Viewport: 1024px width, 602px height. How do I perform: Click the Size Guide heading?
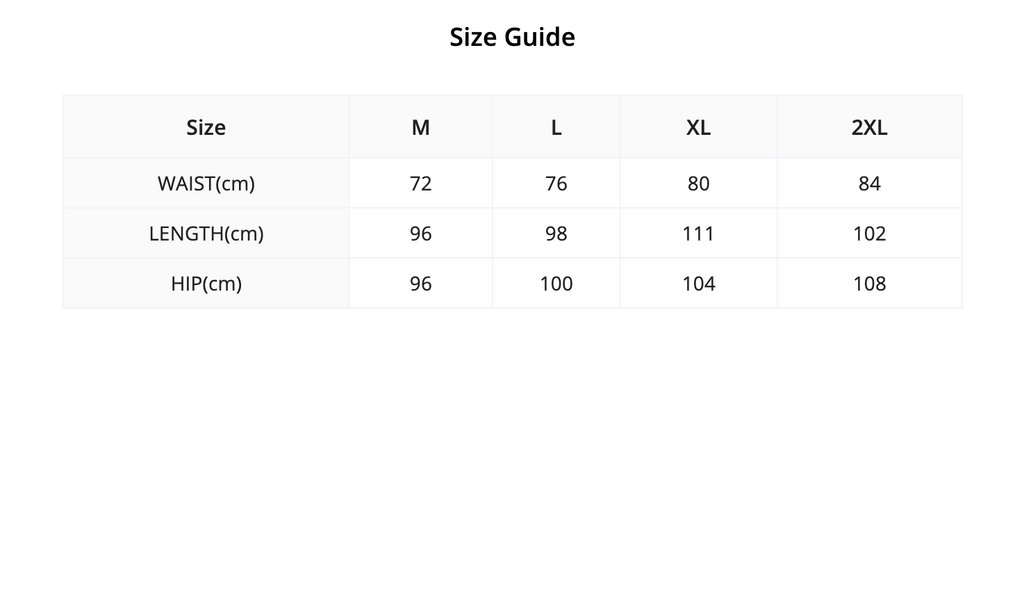(512, 37)
